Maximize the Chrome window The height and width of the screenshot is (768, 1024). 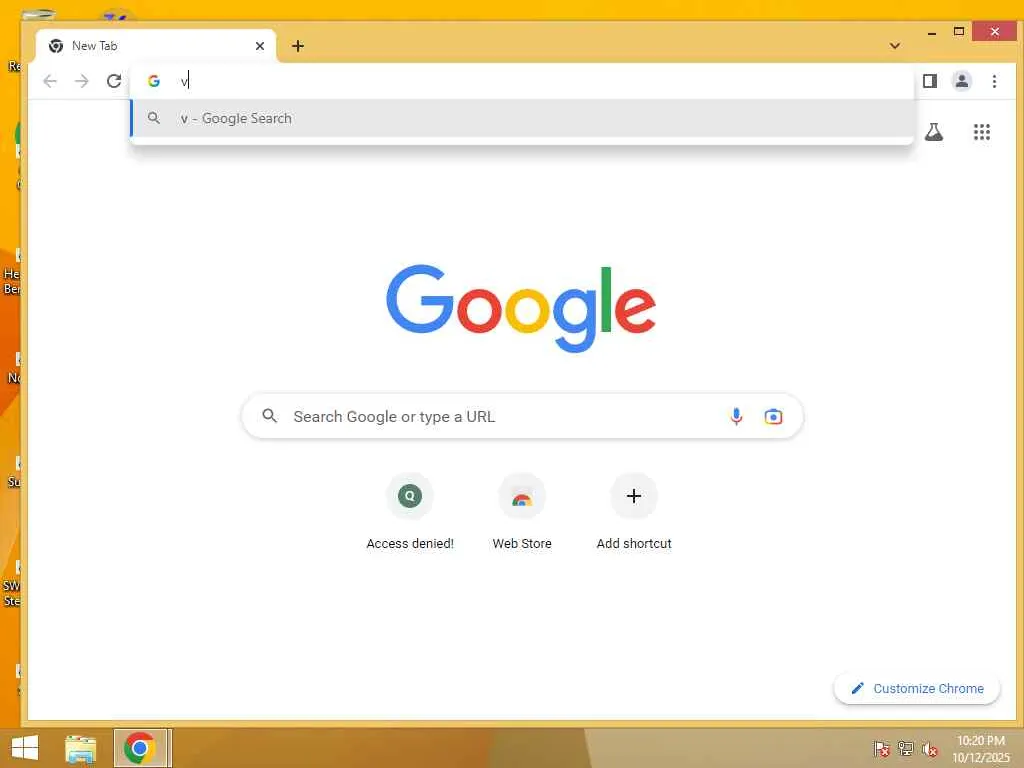(959, 31)
